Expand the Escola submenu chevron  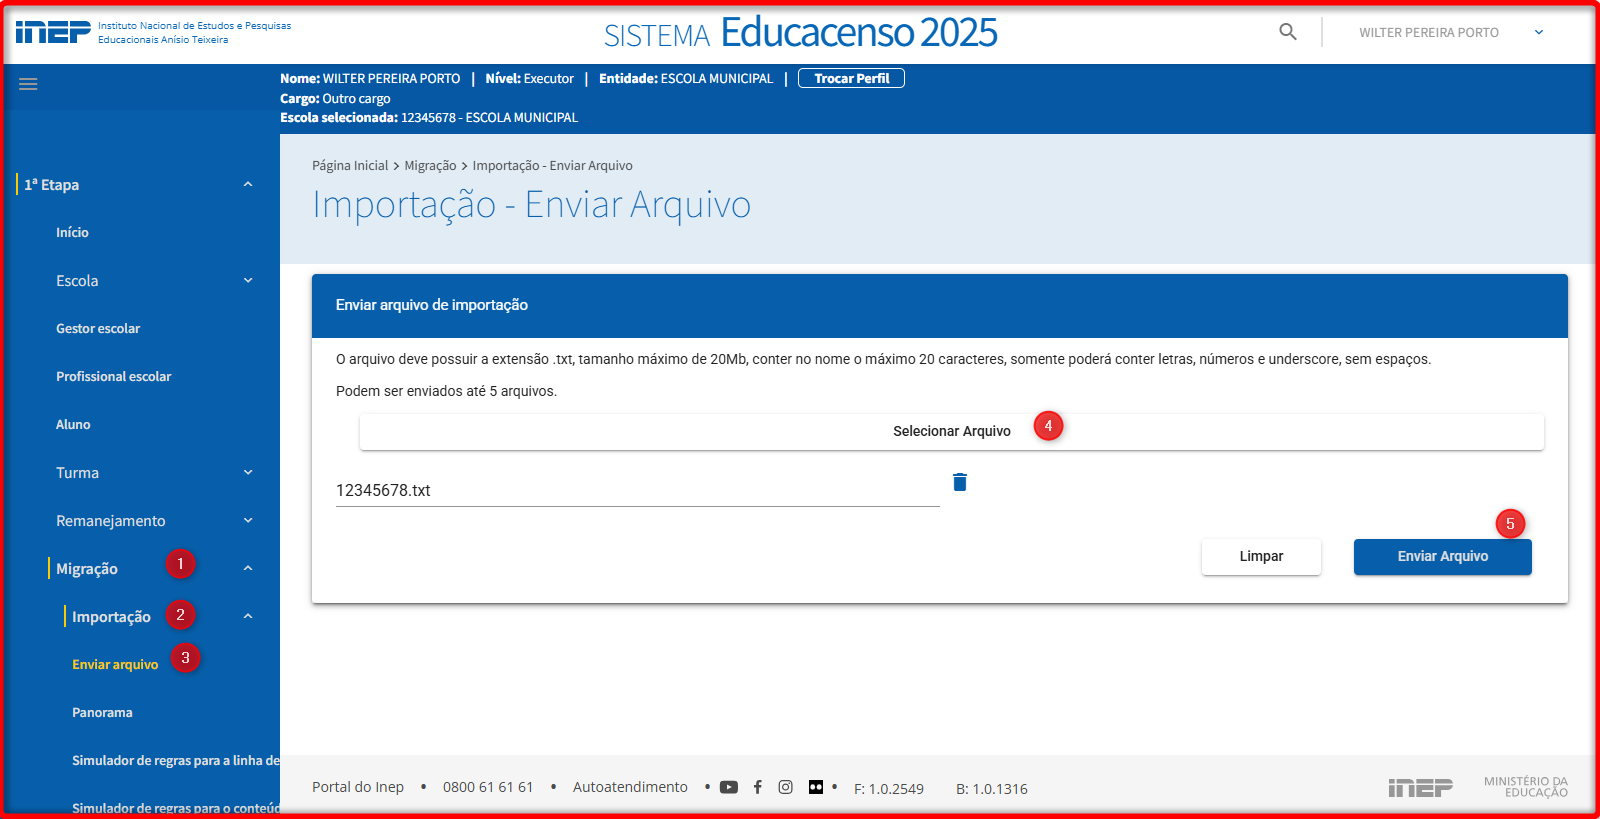(248, 280)
